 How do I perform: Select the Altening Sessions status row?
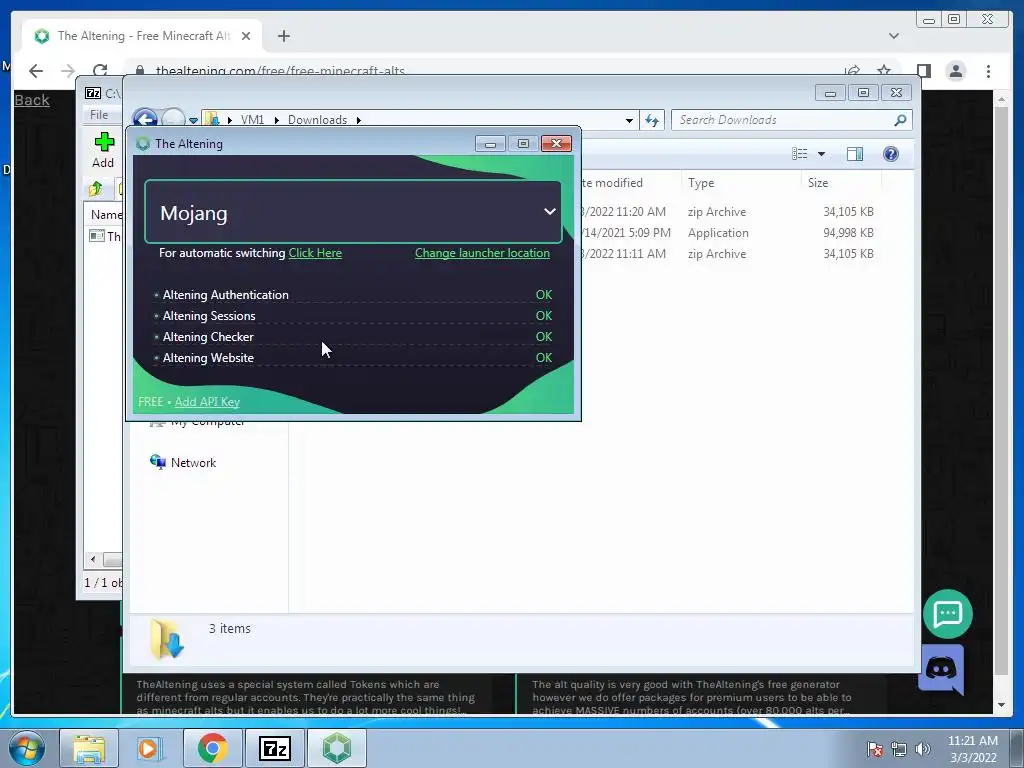tap(353, 315)
